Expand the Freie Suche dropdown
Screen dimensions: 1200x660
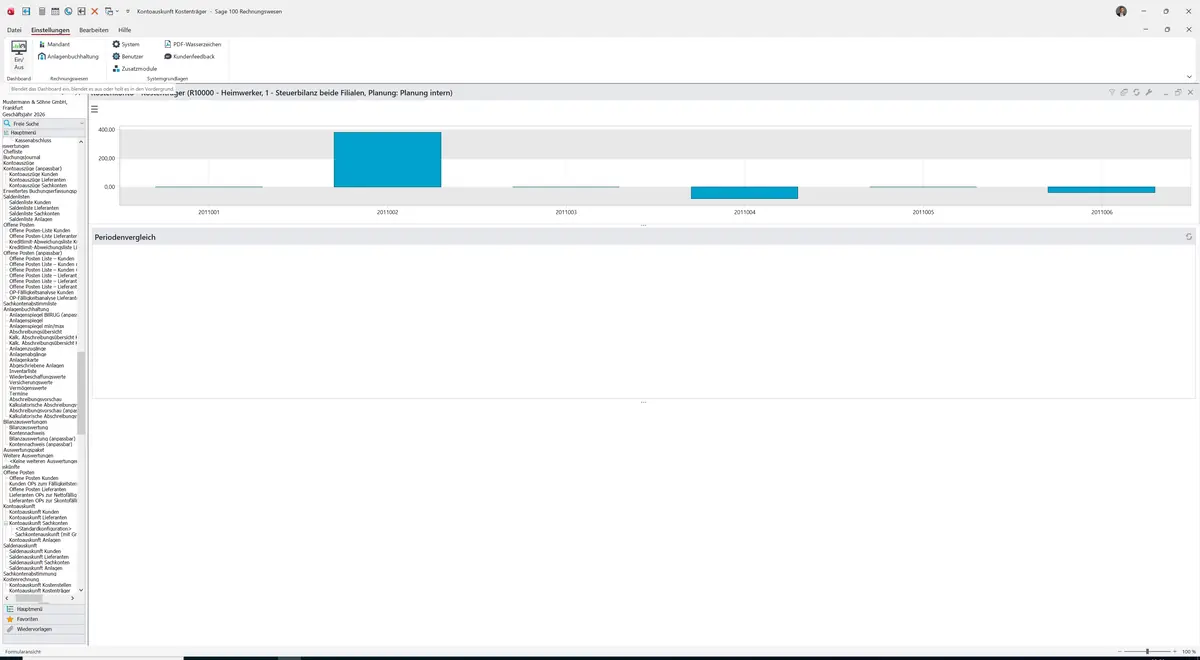pyautogui.click(x=82, y=123)
